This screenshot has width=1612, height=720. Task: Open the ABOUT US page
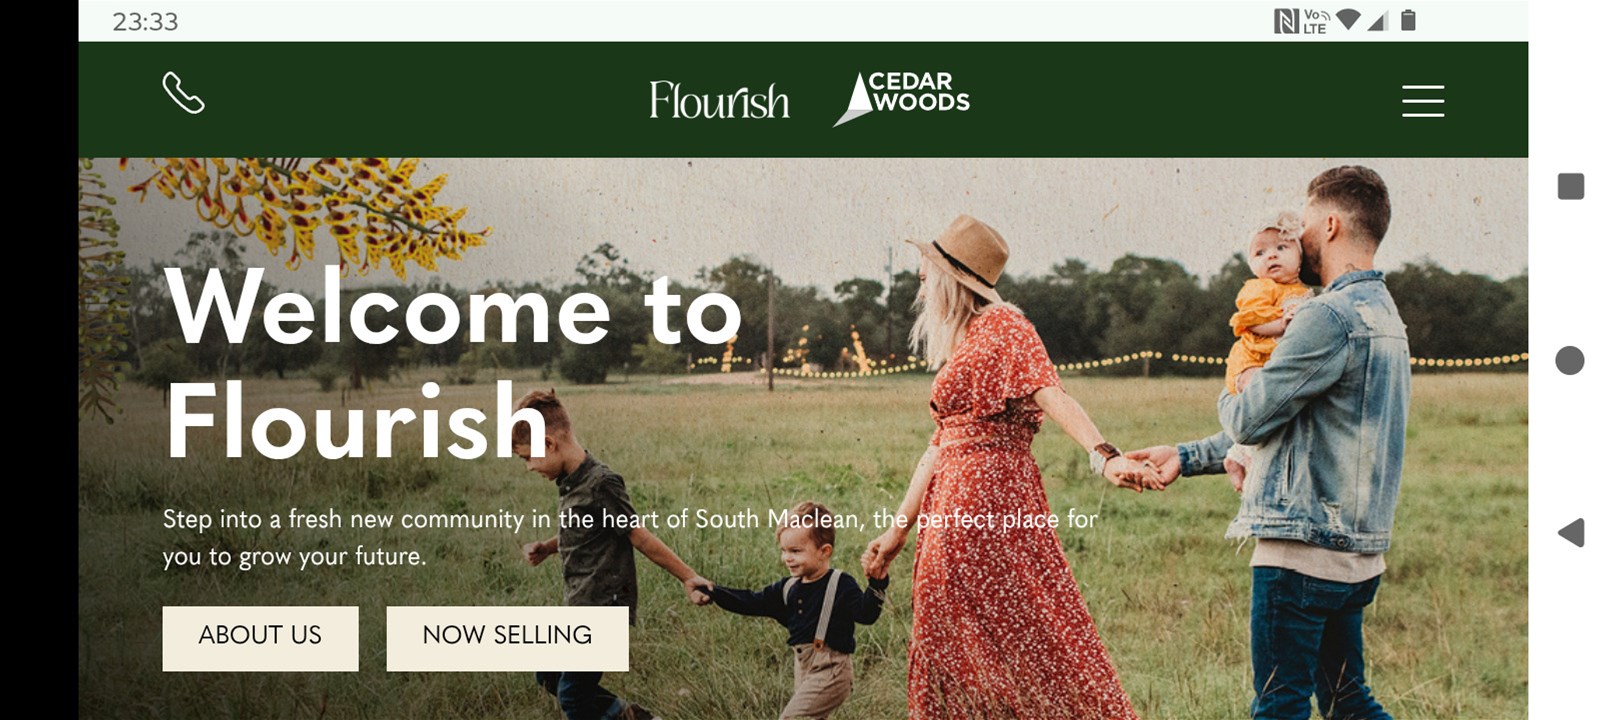(x=260, y=638)
